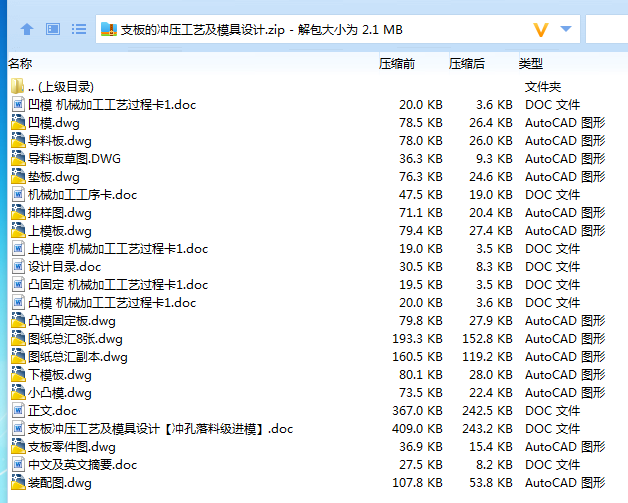Screen dimensions: 628x503
Task: Select the 凸固定 机械加工工艺过程卡1.doc icon
Action: 18,284
